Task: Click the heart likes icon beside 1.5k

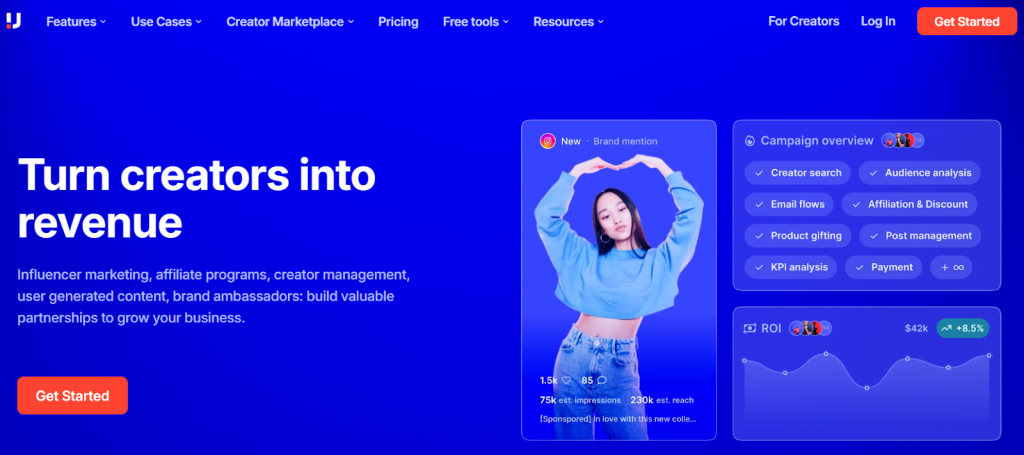Action: pos(566,380)
